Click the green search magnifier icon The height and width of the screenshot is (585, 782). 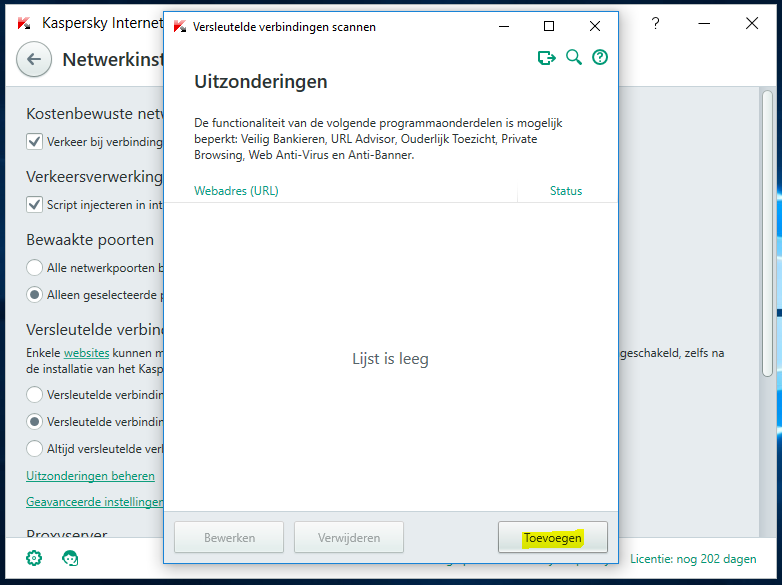[574, 57]
